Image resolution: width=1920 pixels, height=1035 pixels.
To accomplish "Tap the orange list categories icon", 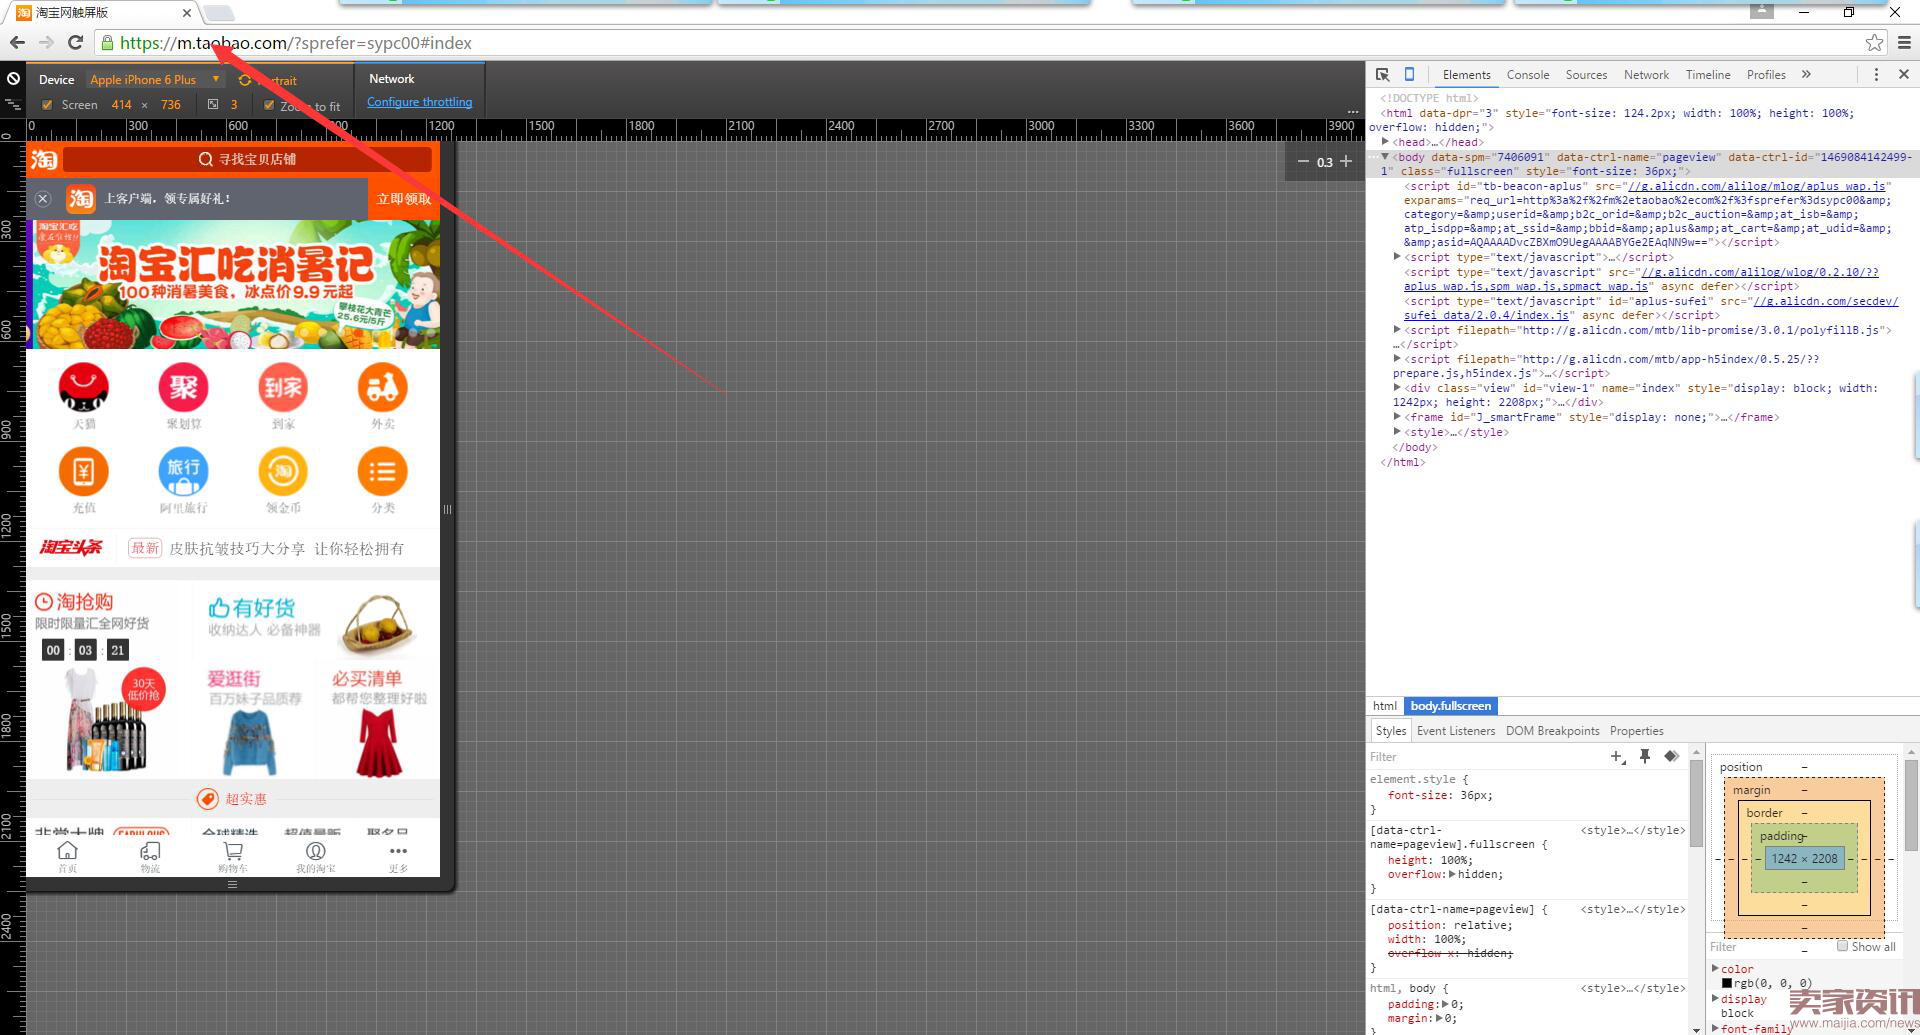I will (x=383, y=471).
